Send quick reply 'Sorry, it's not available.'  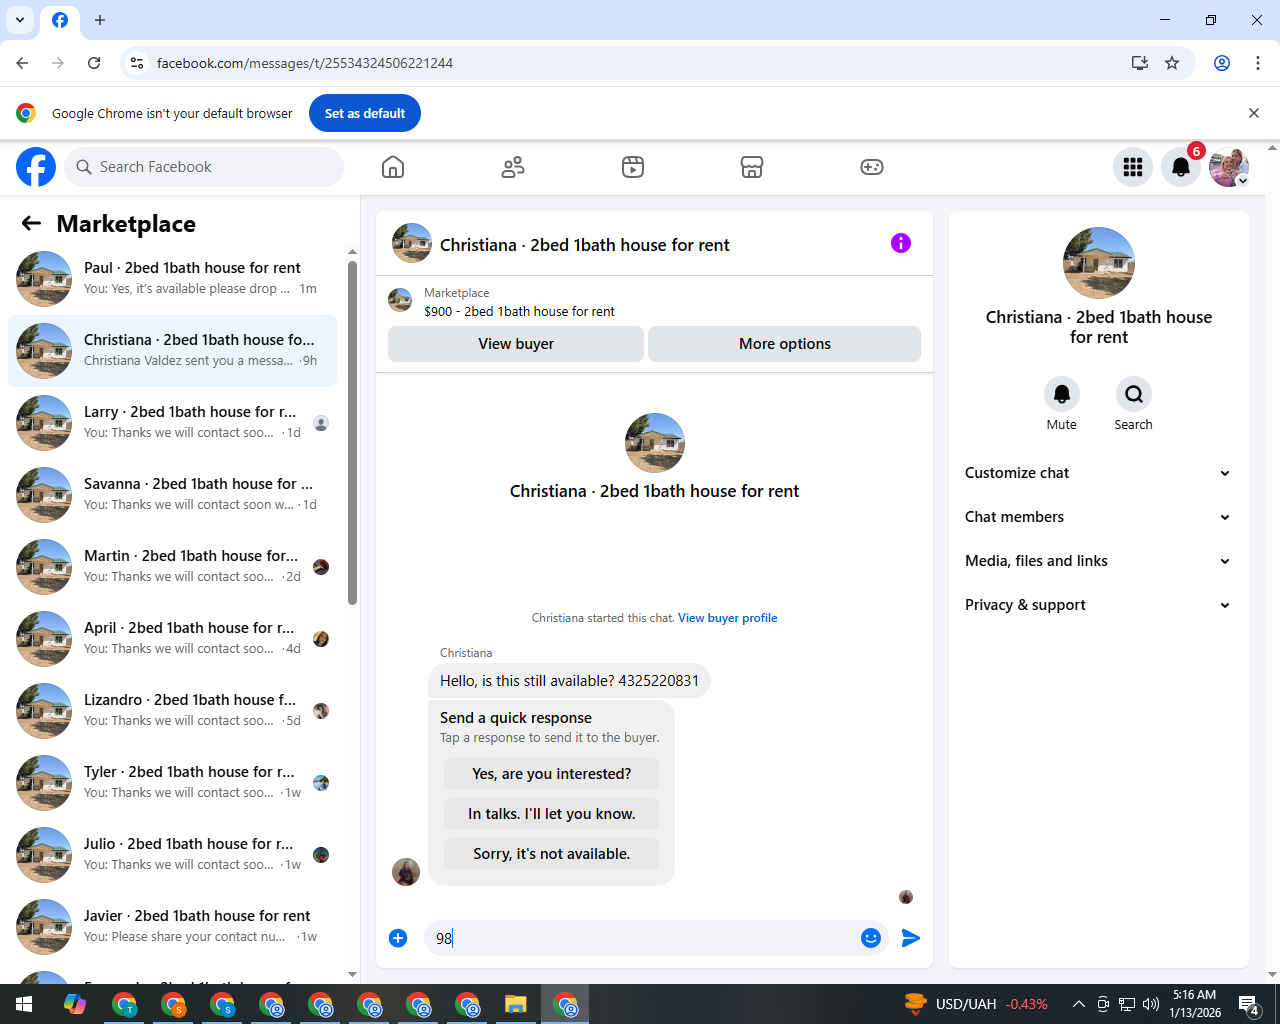(552, 854)
